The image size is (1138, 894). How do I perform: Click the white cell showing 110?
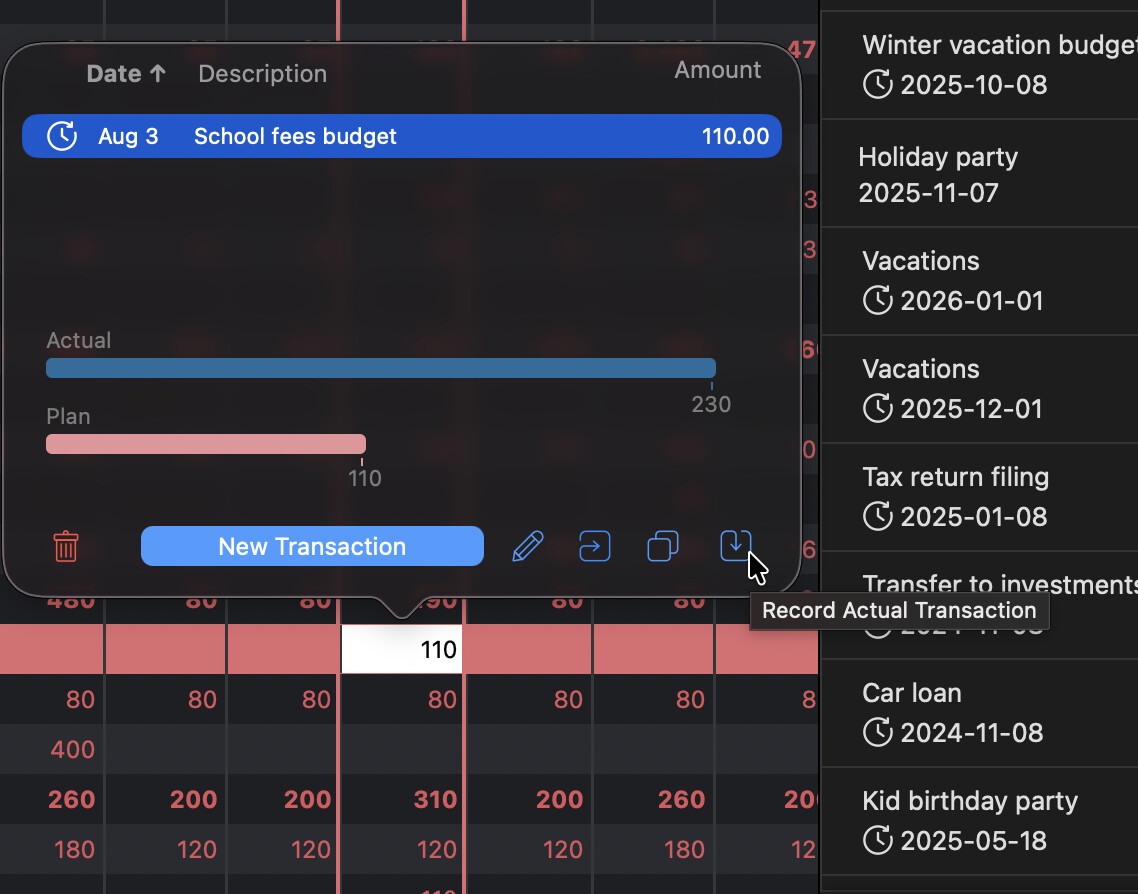point(402,650)
